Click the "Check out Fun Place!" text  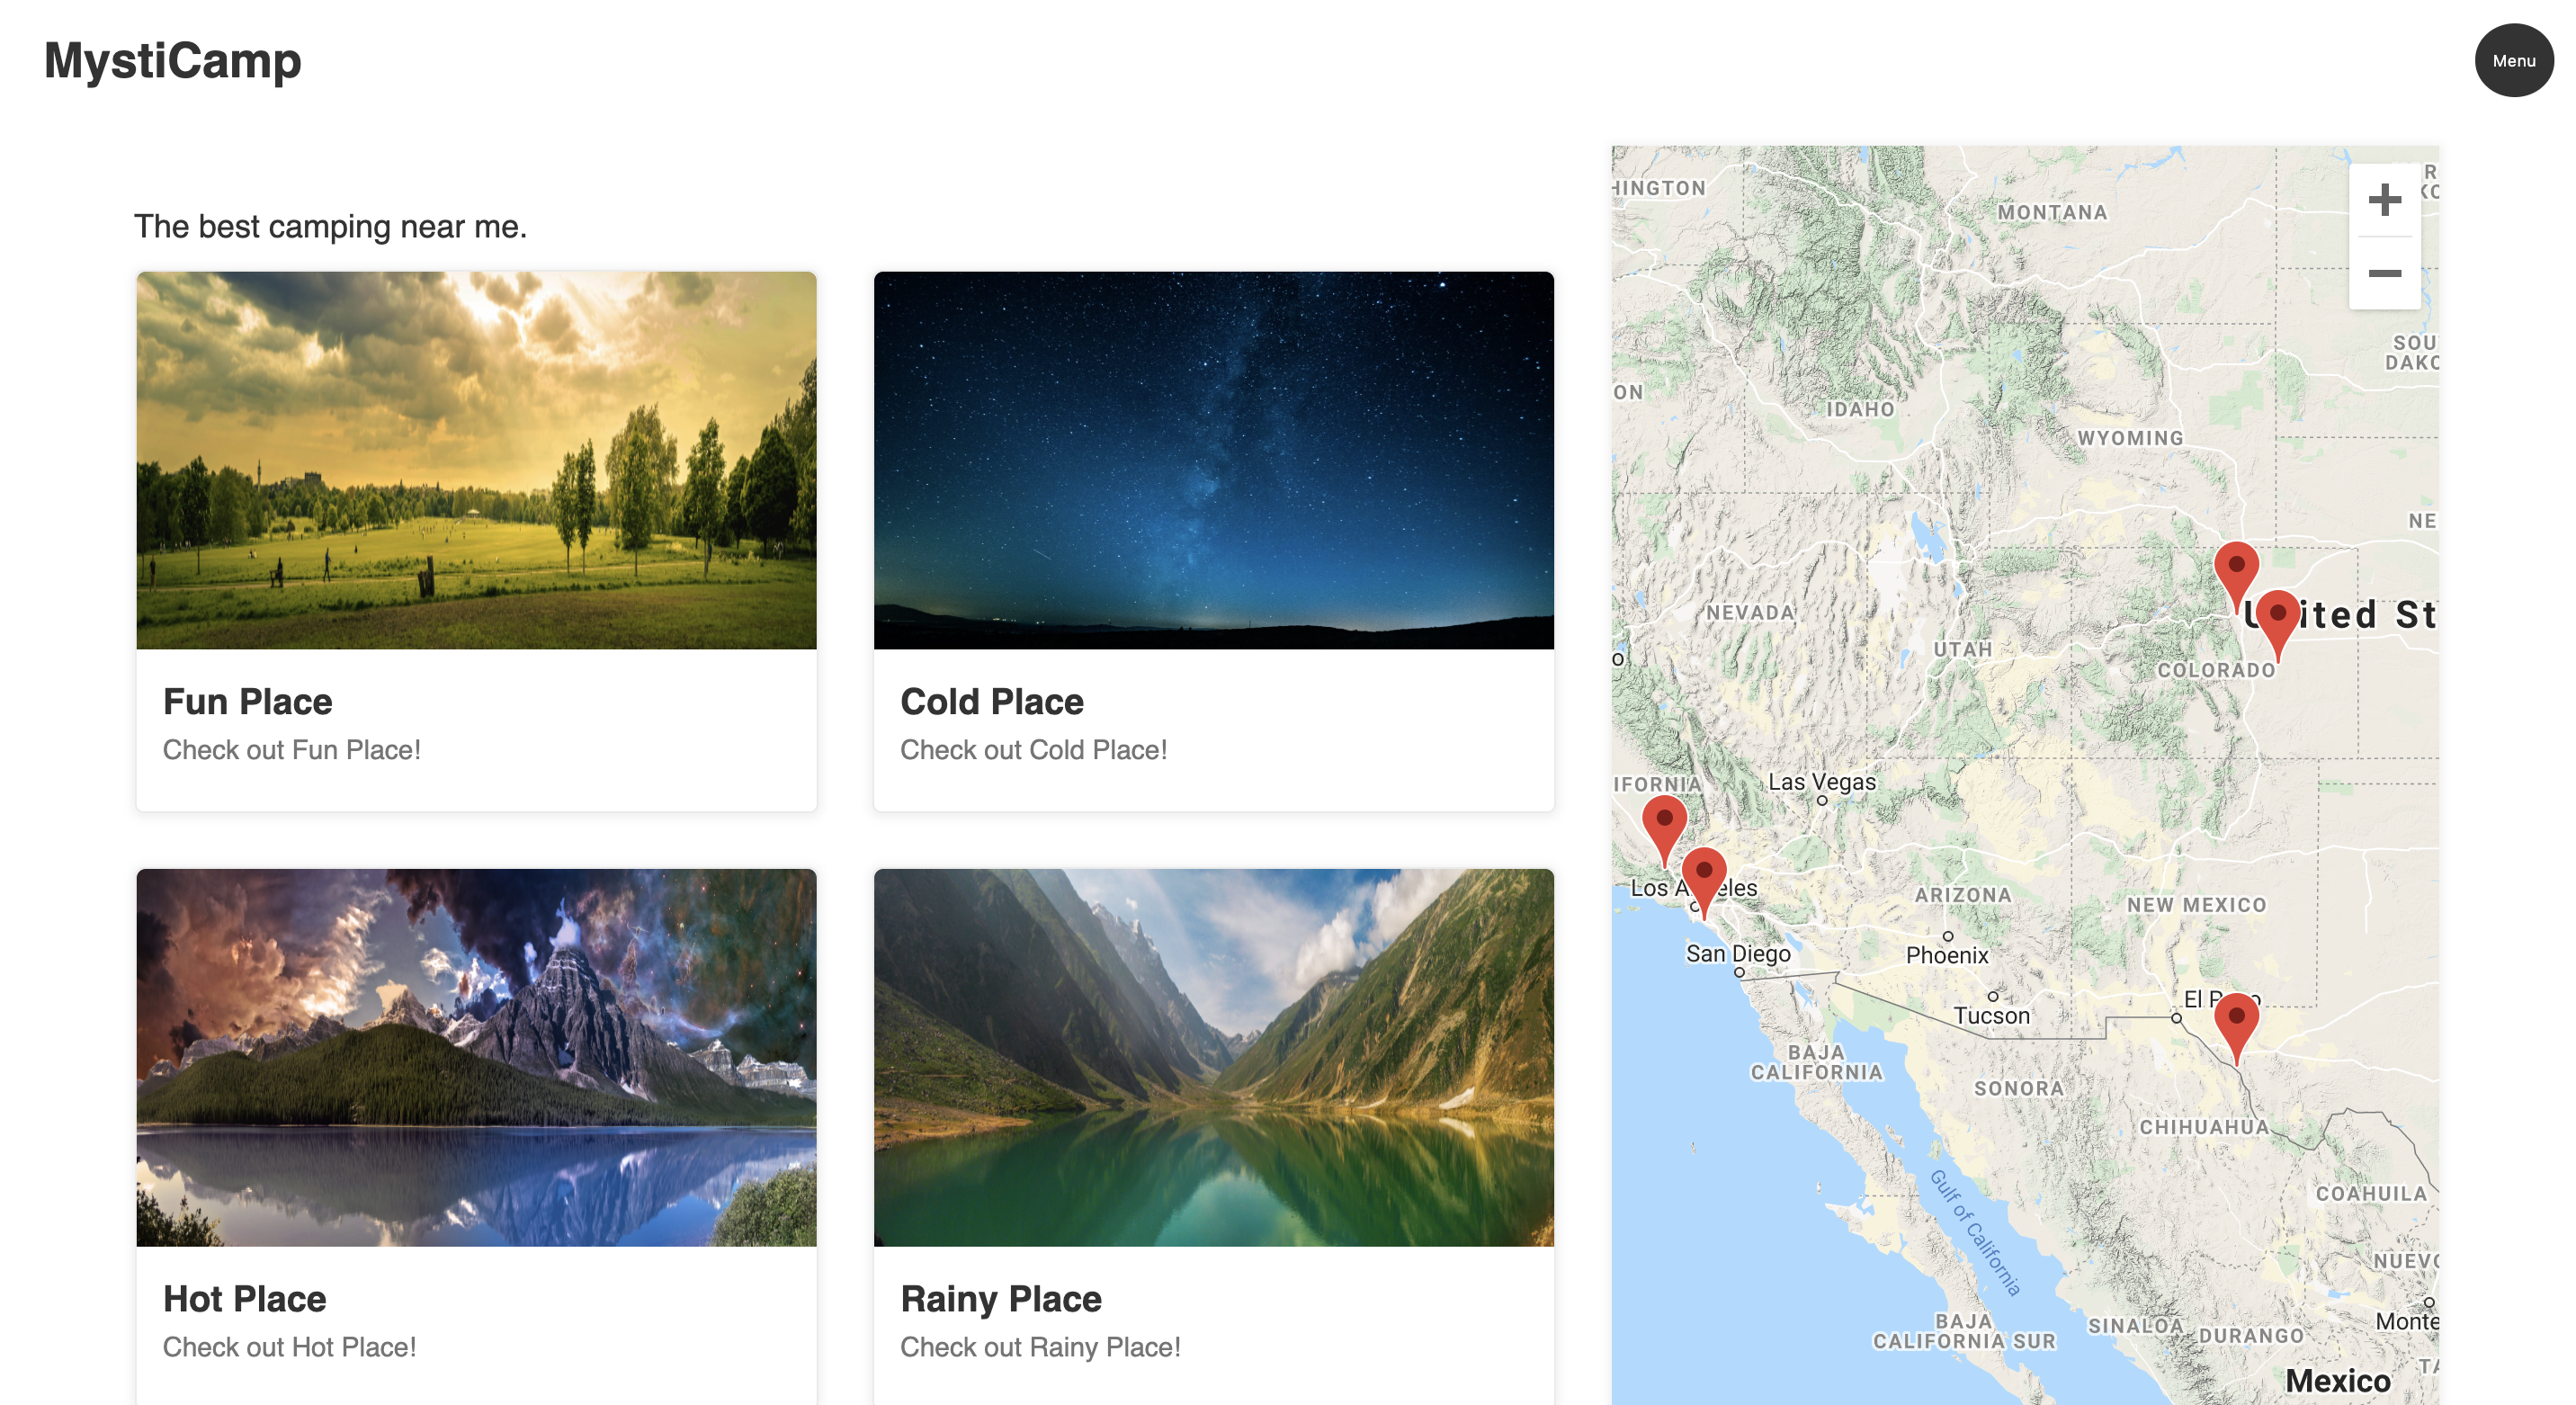pos(291,750)
